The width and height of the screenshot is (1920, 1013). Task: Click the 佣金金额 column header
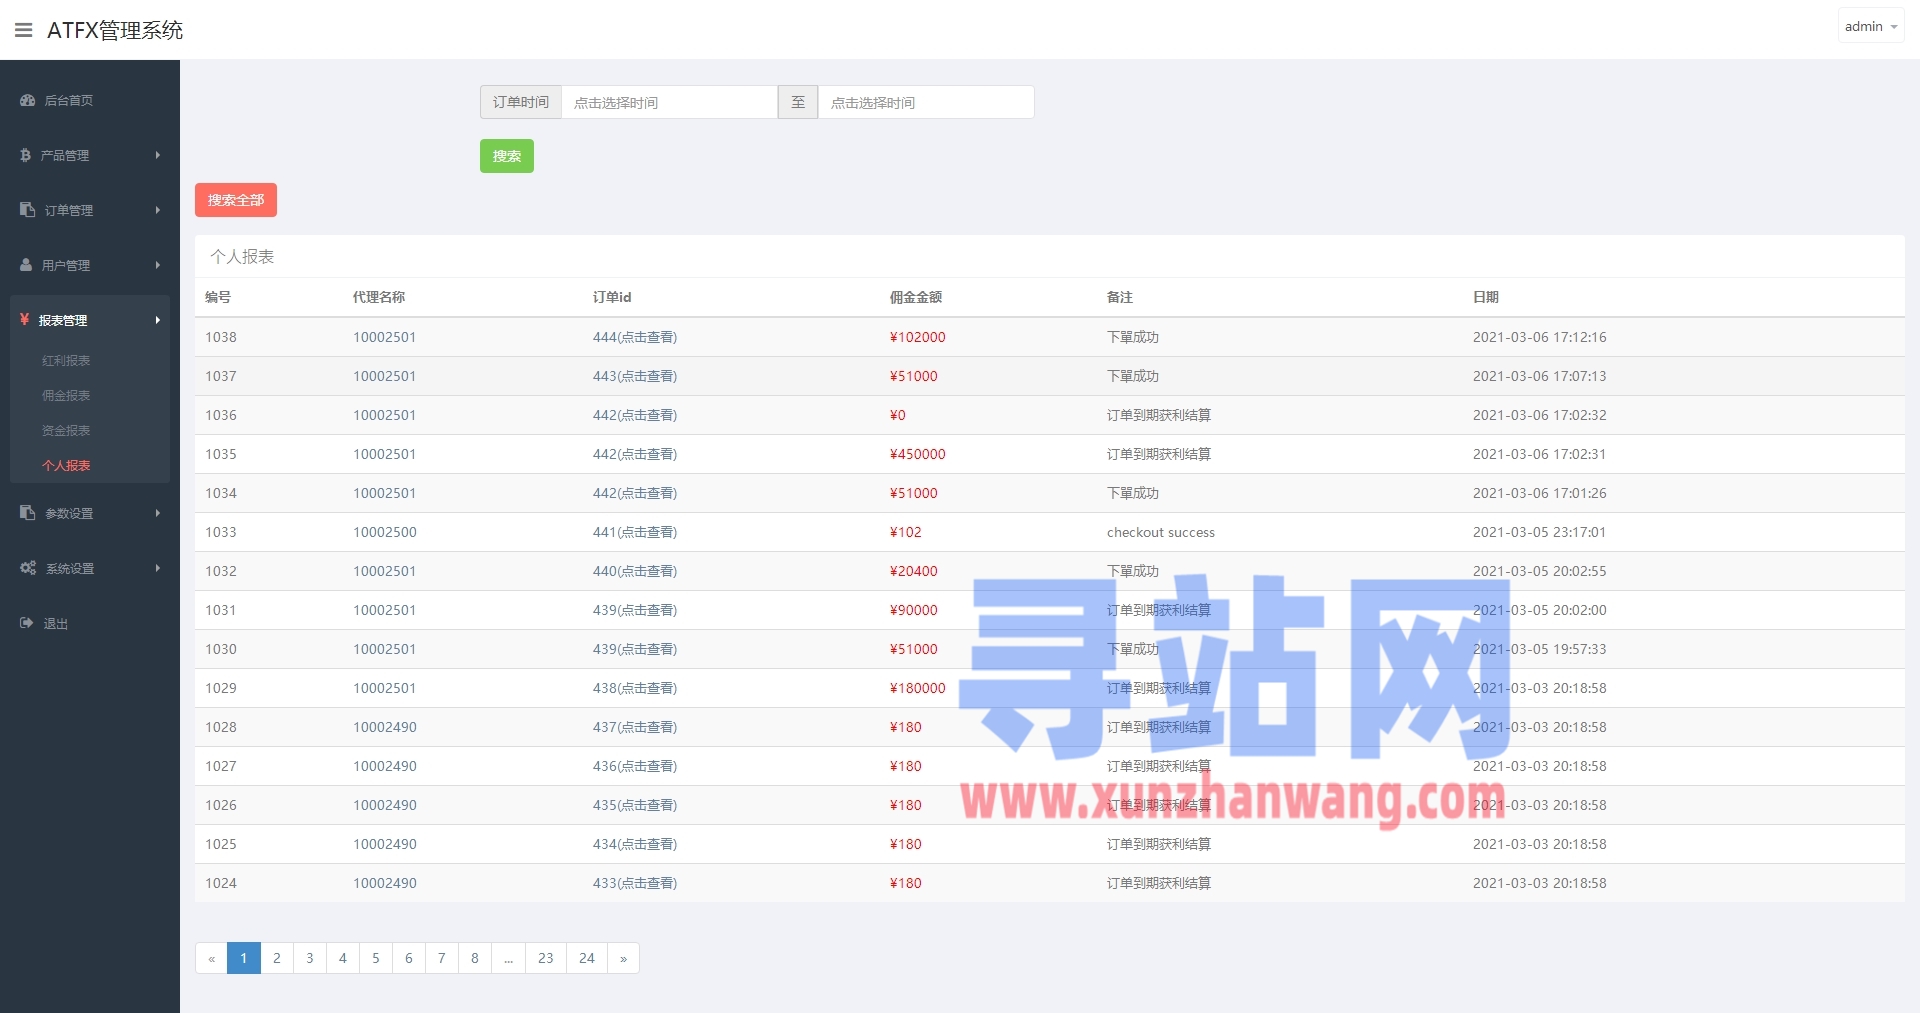coord(916,297)
